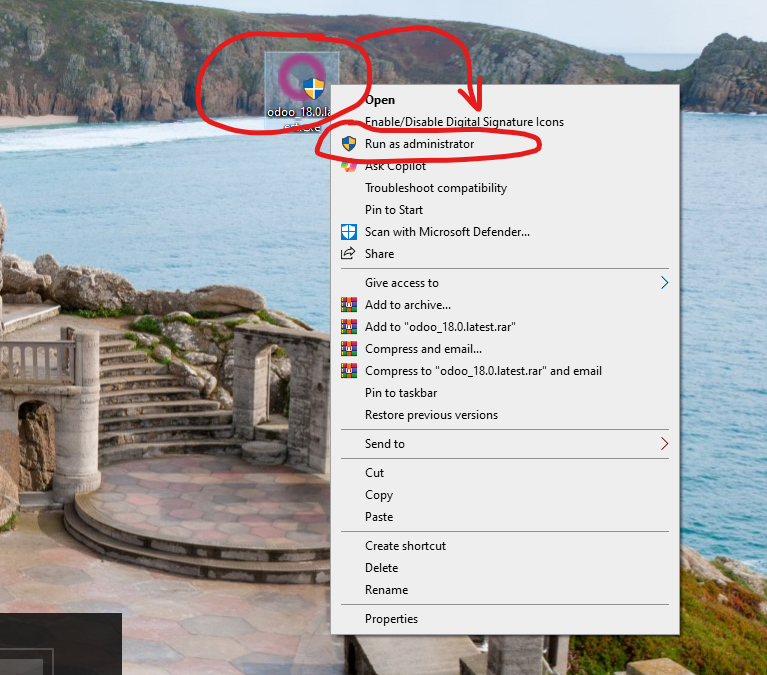Select the odoo_18.0.latest installer desktop icon
This screenshot has width=767, height=675.
pos(302,84)
